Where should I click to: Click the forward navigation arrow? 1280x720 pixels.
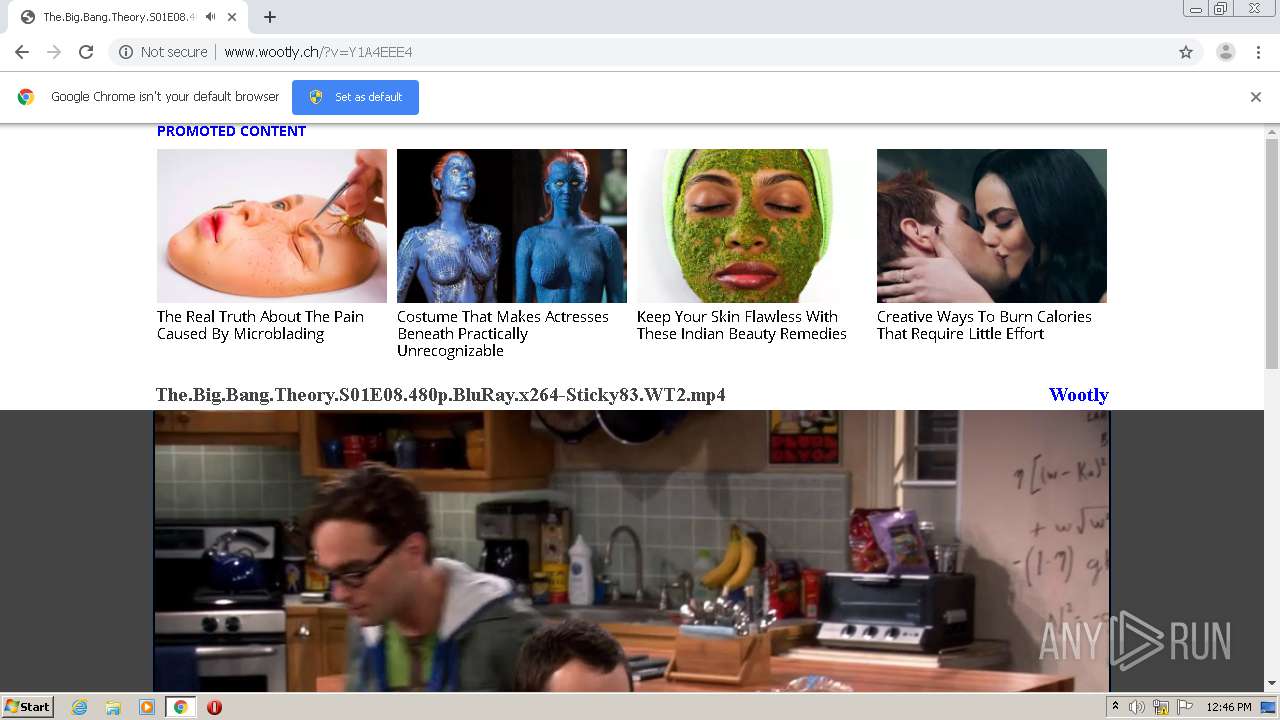tap(54, 52)
